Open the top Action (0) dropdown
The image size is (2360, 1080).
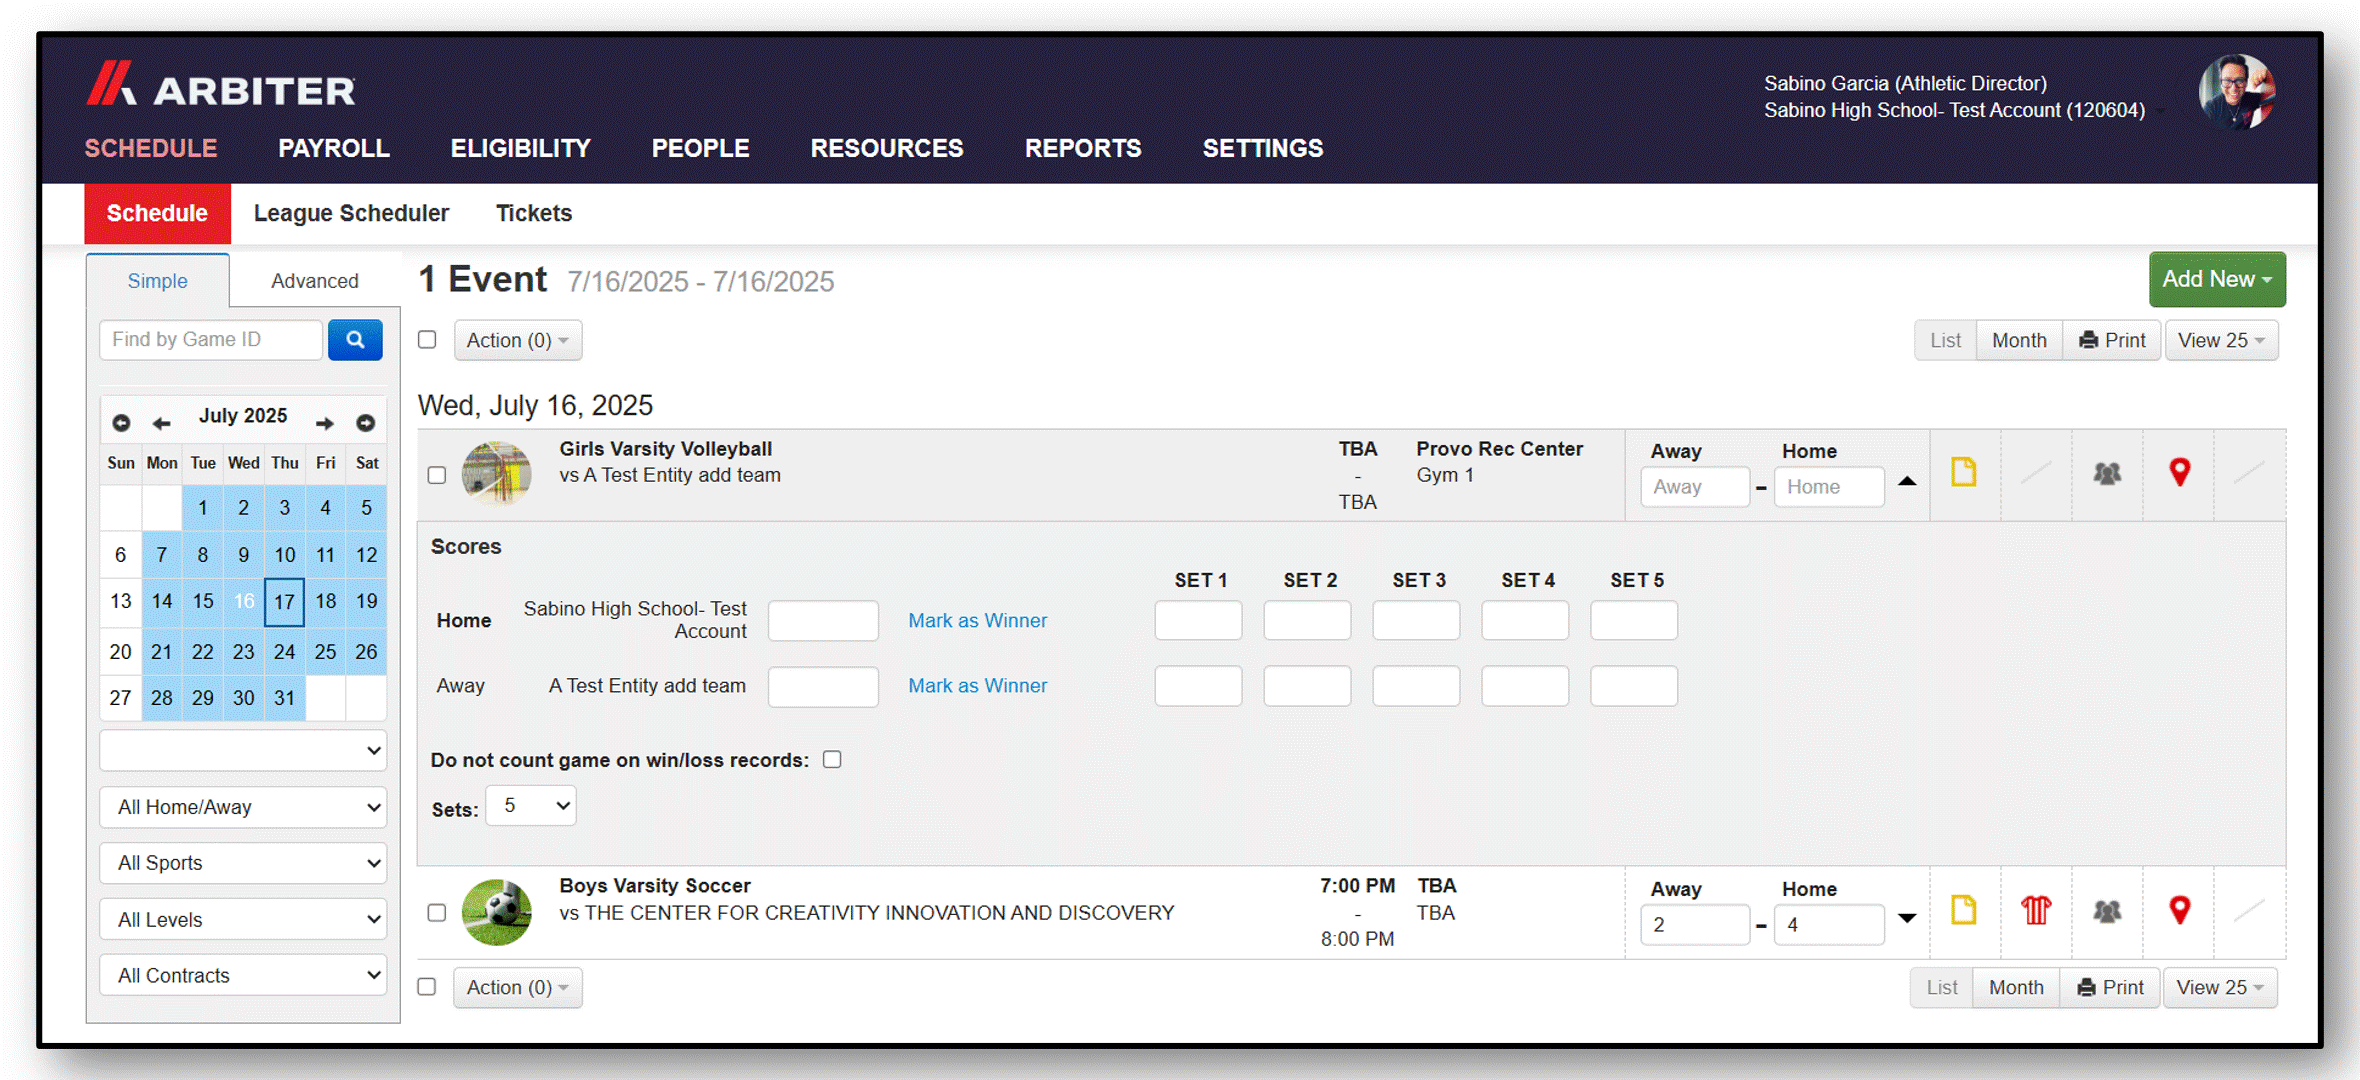pos(518,340)
